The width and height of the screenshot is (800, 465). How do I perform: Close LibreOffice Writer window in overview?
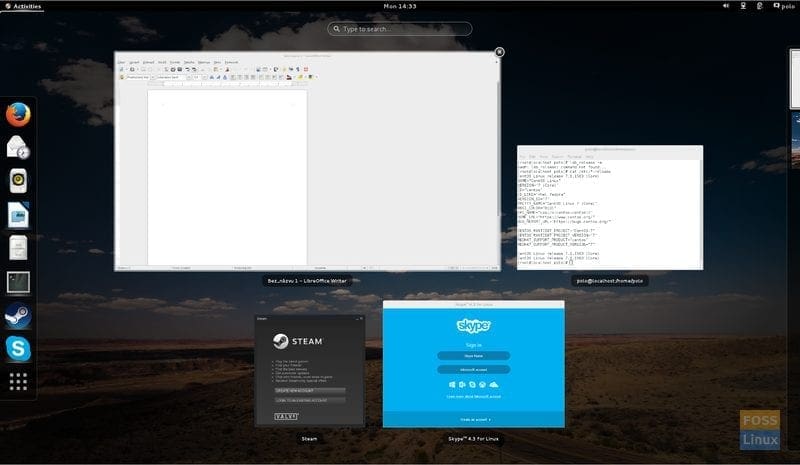[499, 52]
